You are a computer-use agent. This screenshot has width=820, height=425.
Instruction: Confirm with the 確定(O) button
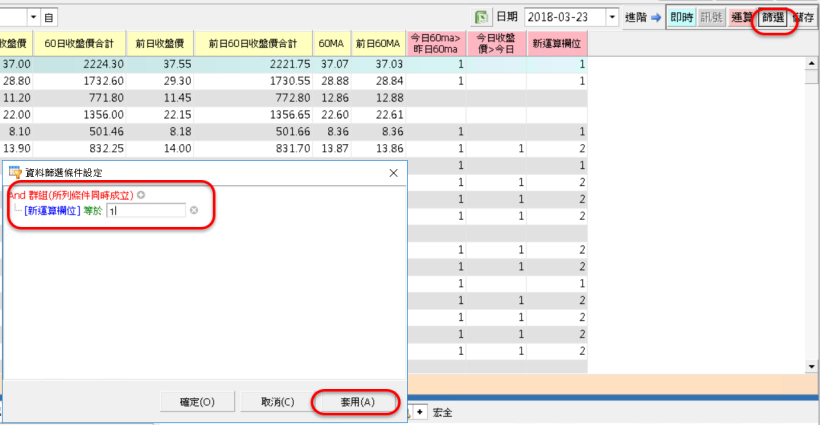click(197, 402)
